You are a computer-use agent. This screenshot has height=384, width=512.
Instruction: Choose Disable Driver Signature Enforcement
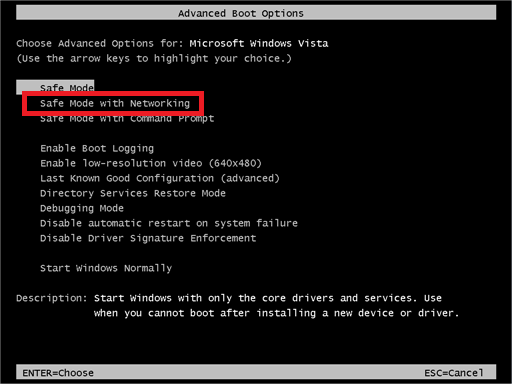tap(148, 238)
